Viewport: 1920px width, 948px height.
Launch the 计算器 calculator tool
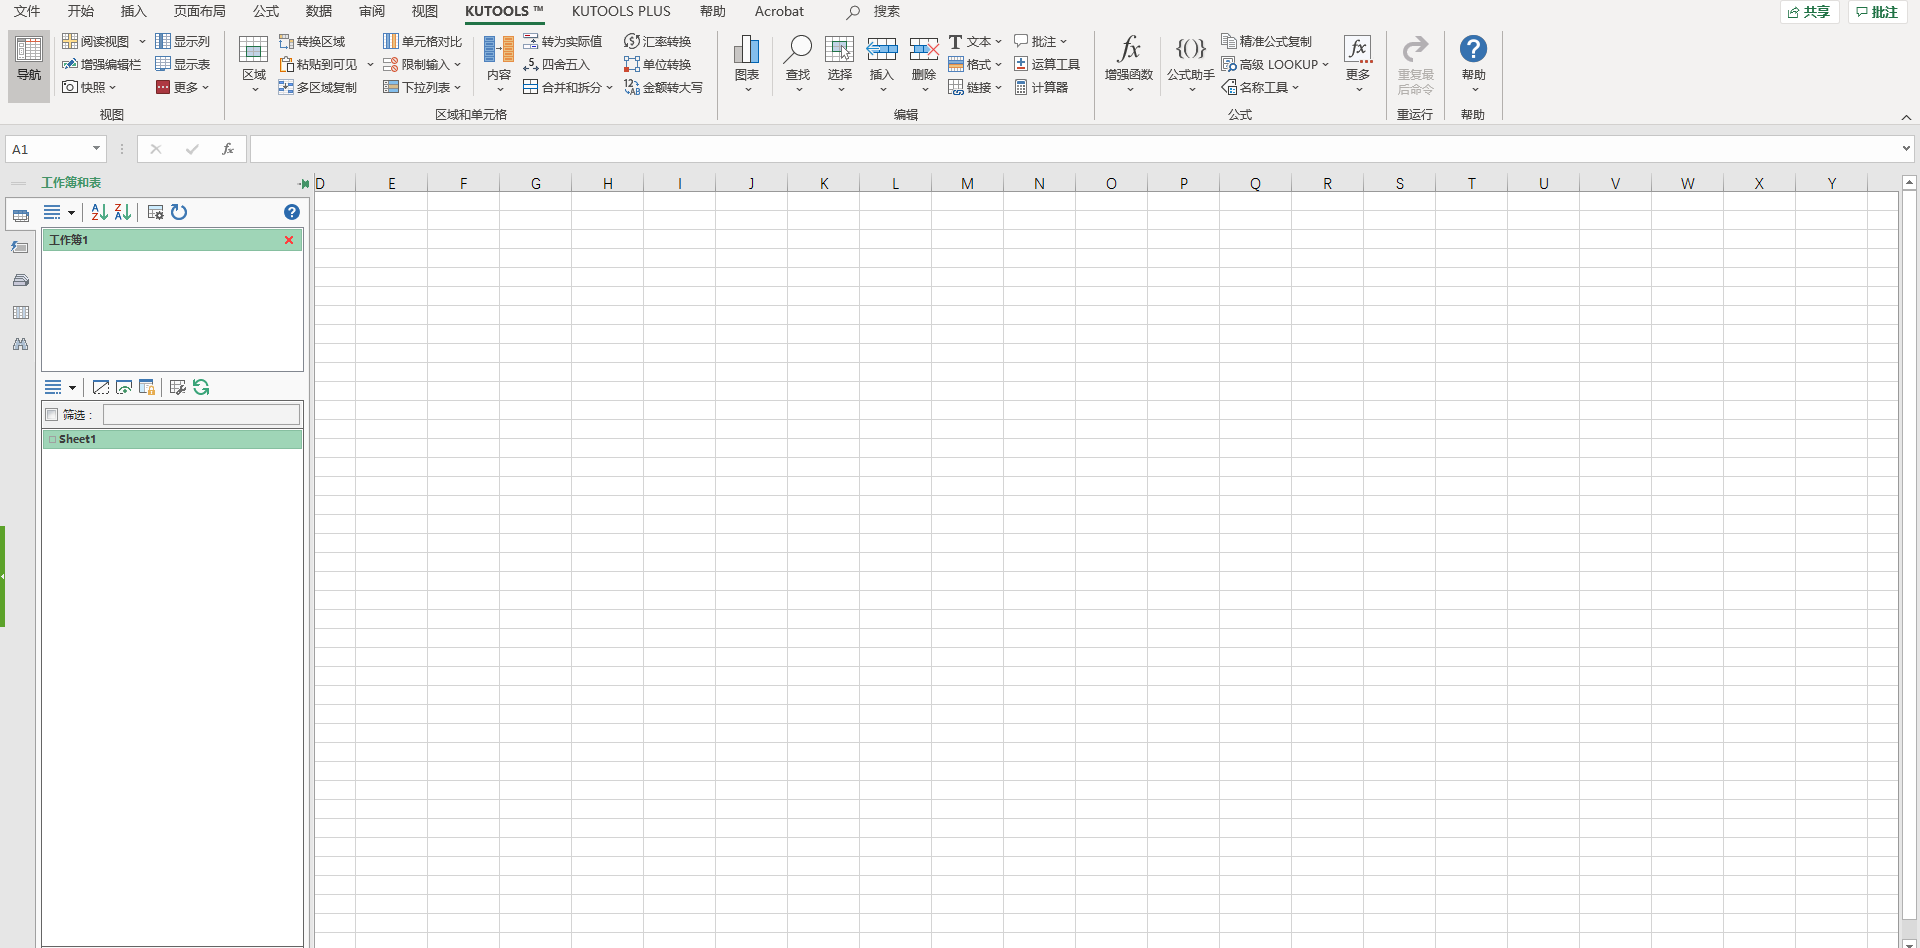1041,87
